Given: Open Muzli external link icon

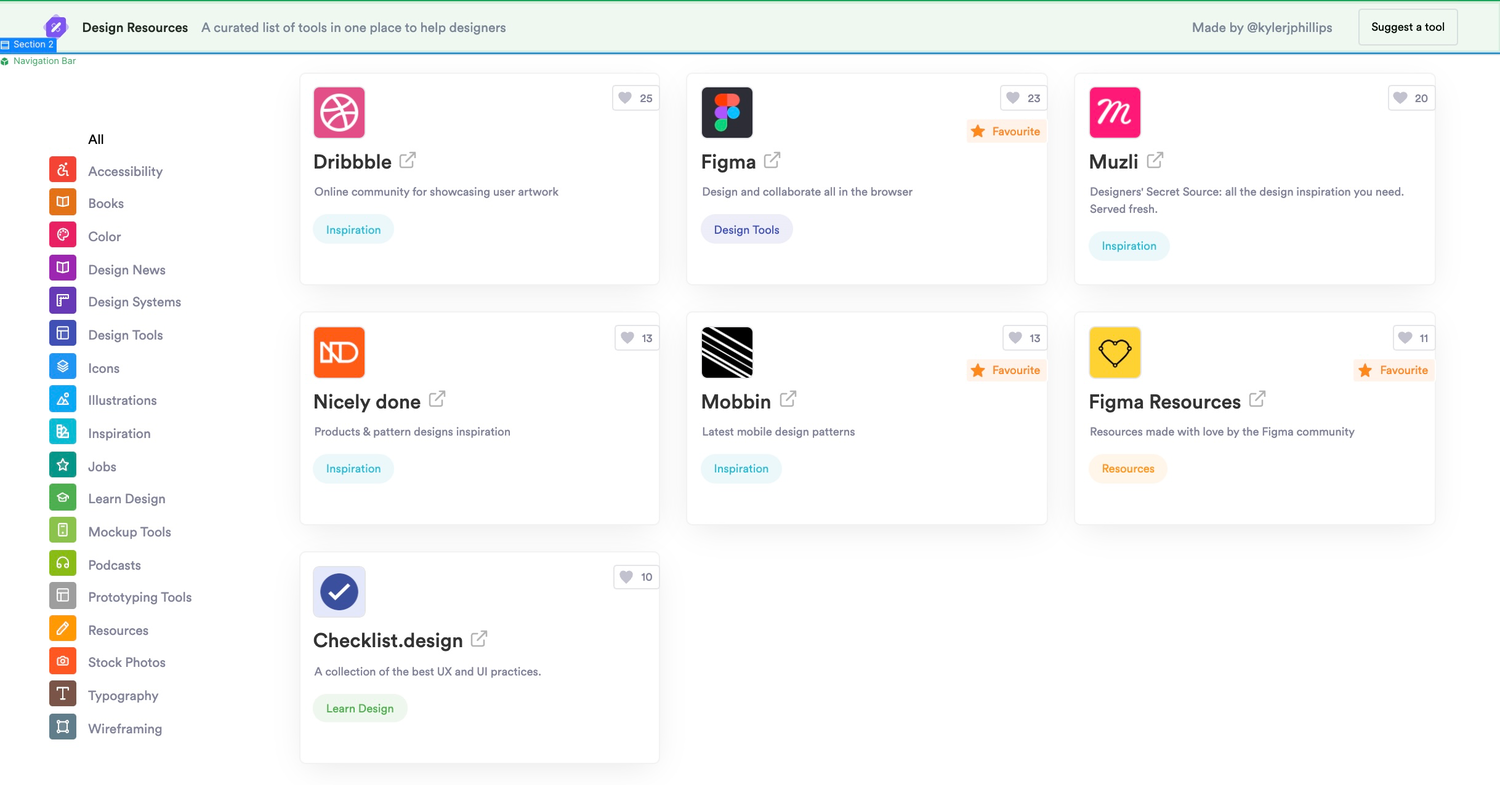Looking at the screenshot, I should [1155, 160].
